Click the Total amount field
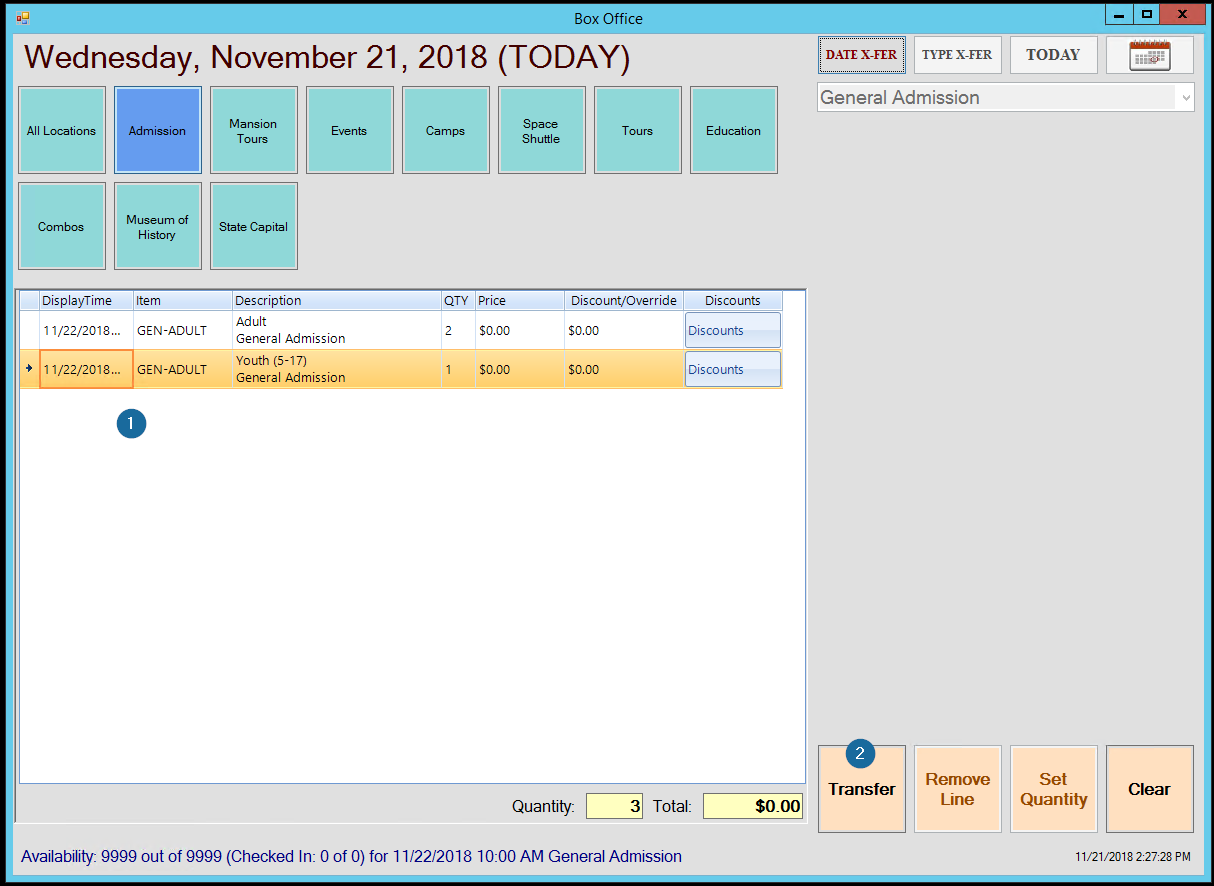1214x886 pixels. 753,806
